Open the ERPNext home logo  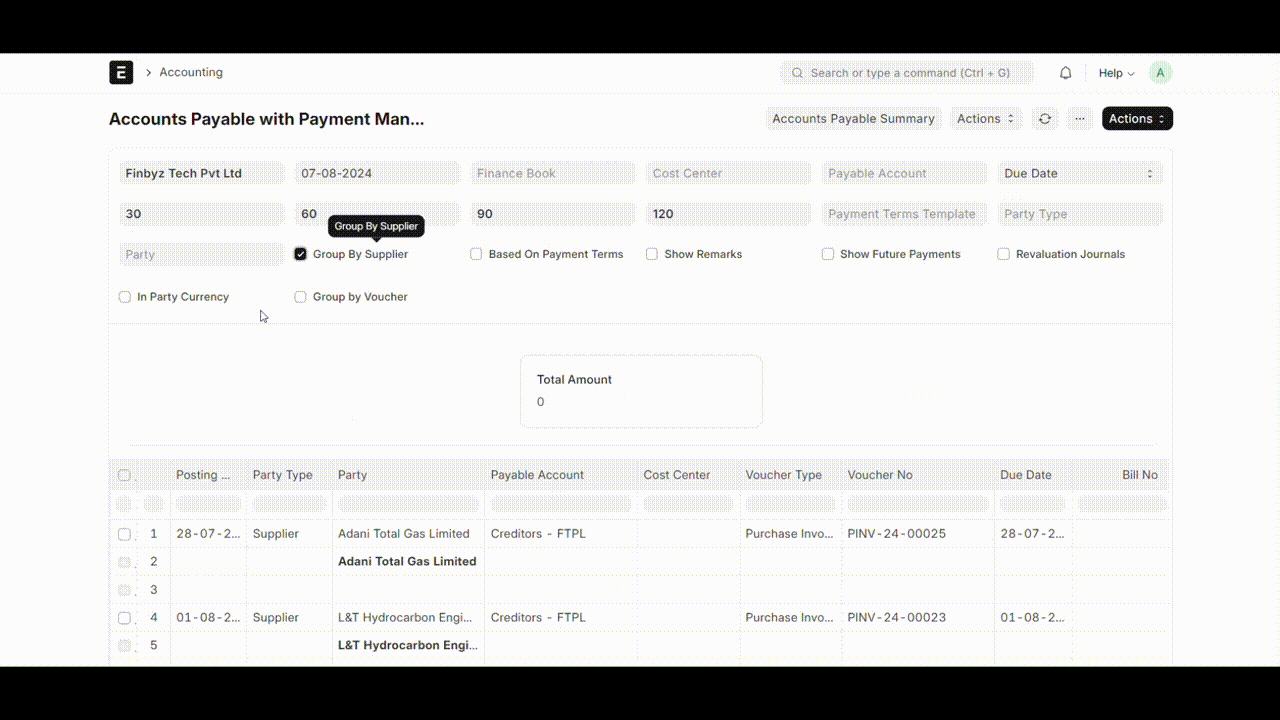121,72
